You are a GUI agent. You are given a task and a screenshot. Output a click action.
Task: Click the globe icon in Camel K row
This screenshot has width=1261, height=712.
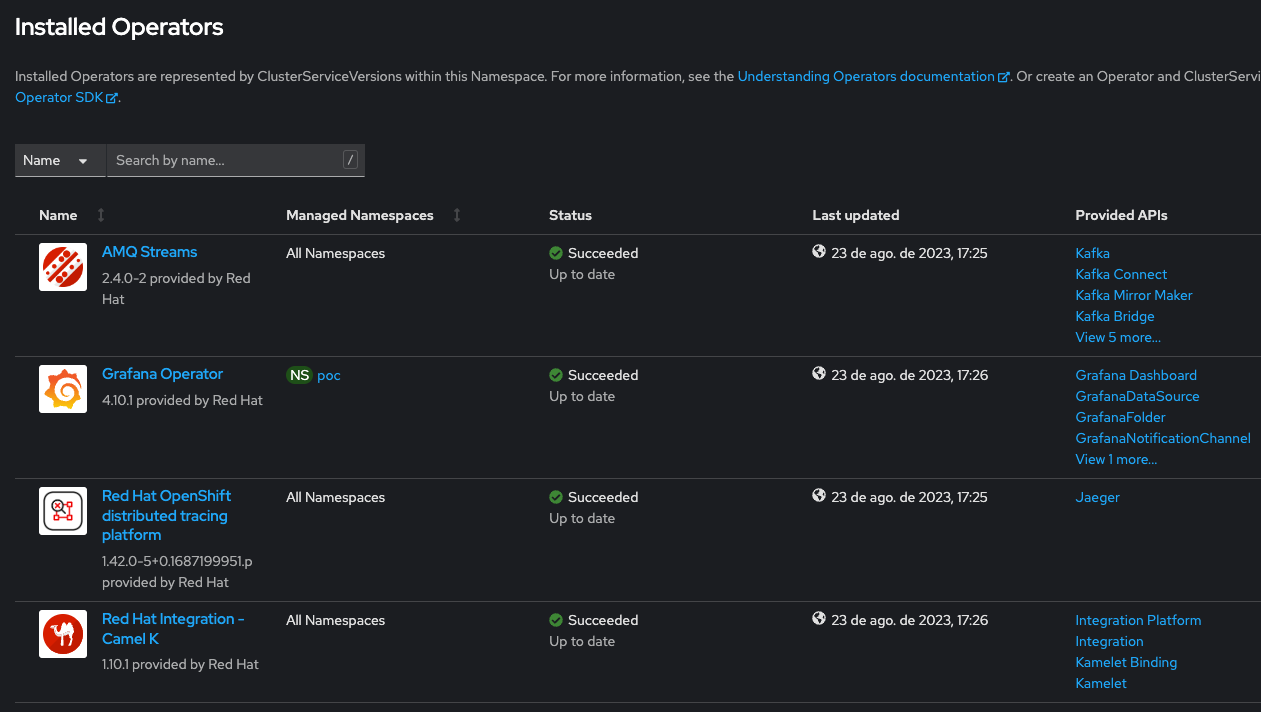[819, 619]
